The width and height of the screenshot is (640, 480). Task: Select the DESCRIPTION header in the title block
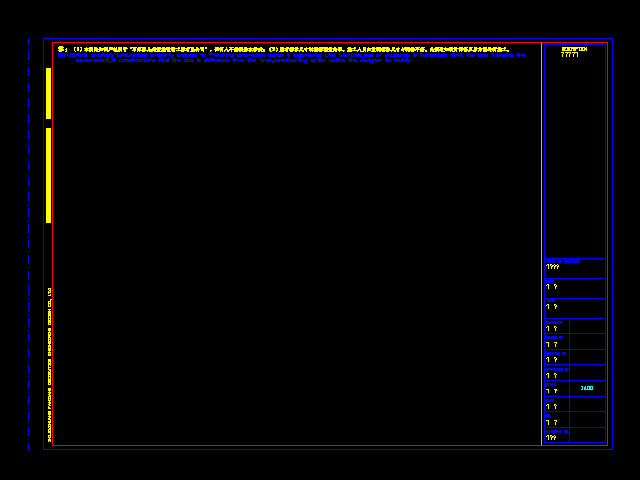click(x=574, y=49)
